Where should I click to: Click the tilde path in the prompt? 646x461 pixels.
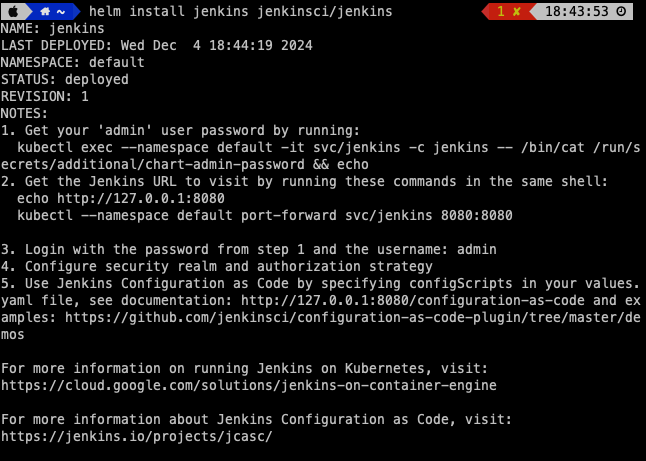[x=61, y=12]
